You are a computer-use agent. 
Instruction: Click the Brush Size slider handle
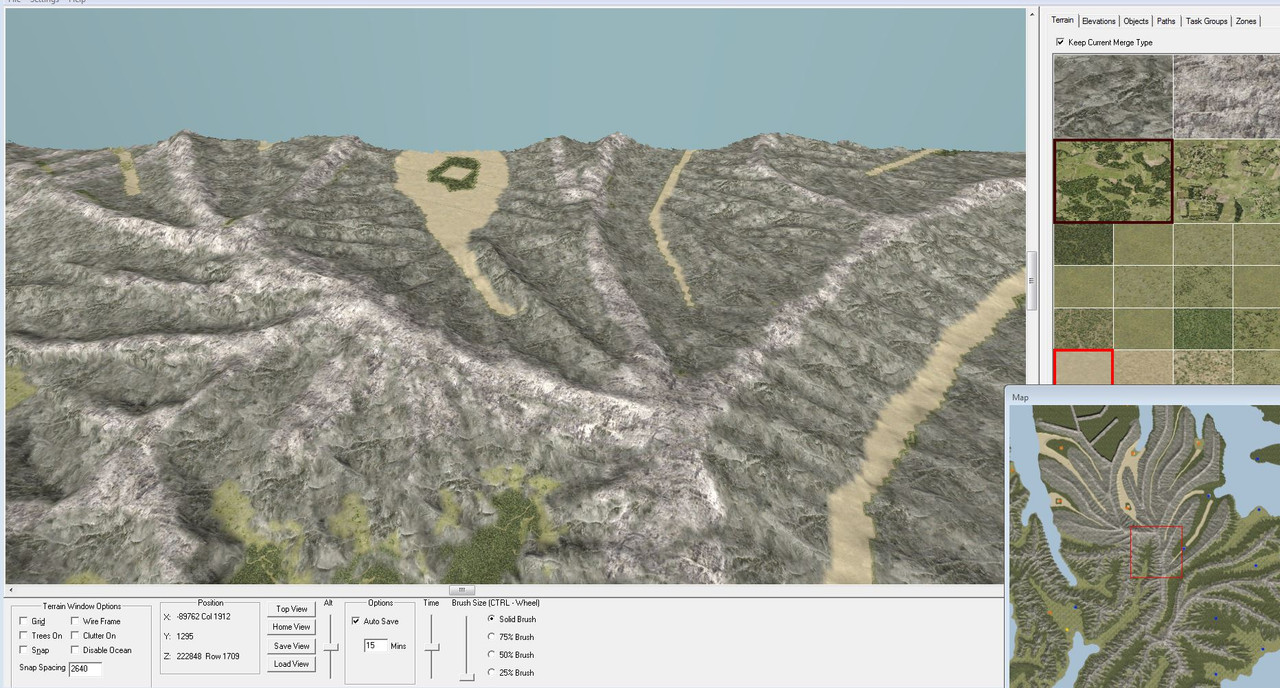pos(466,678)
